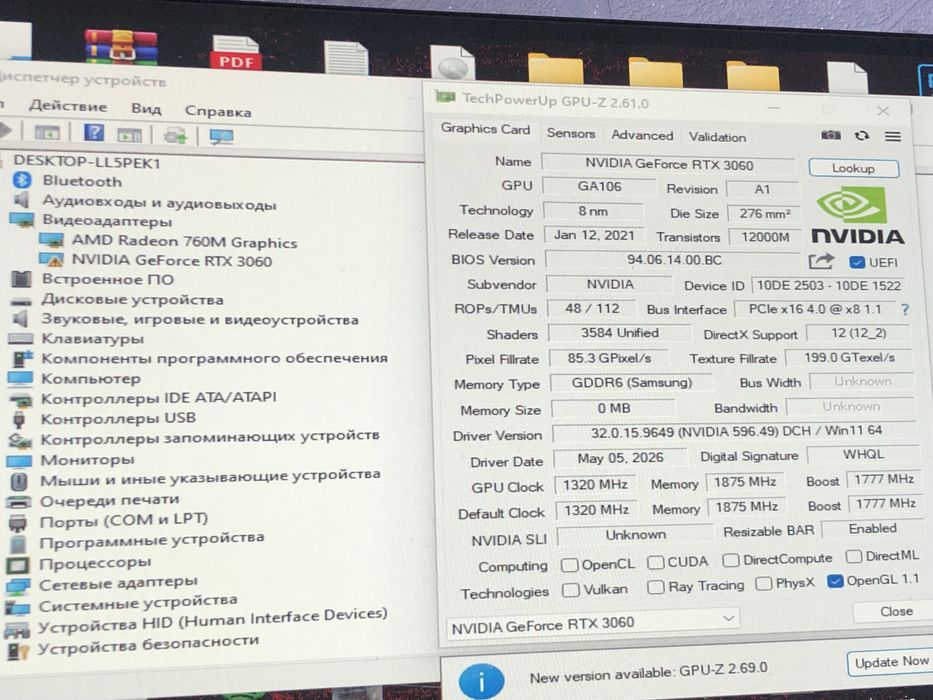Select Аудиовходы и аудиовыходы node

point(159,202)
